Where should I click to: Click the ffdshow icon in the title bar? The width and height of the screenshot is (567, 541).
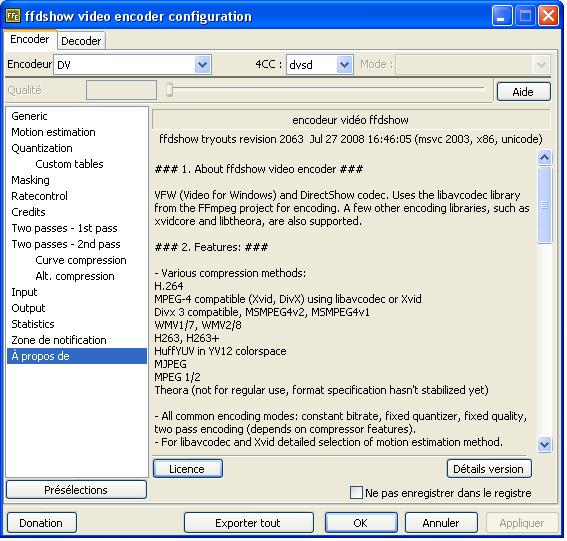pos(13,16)
